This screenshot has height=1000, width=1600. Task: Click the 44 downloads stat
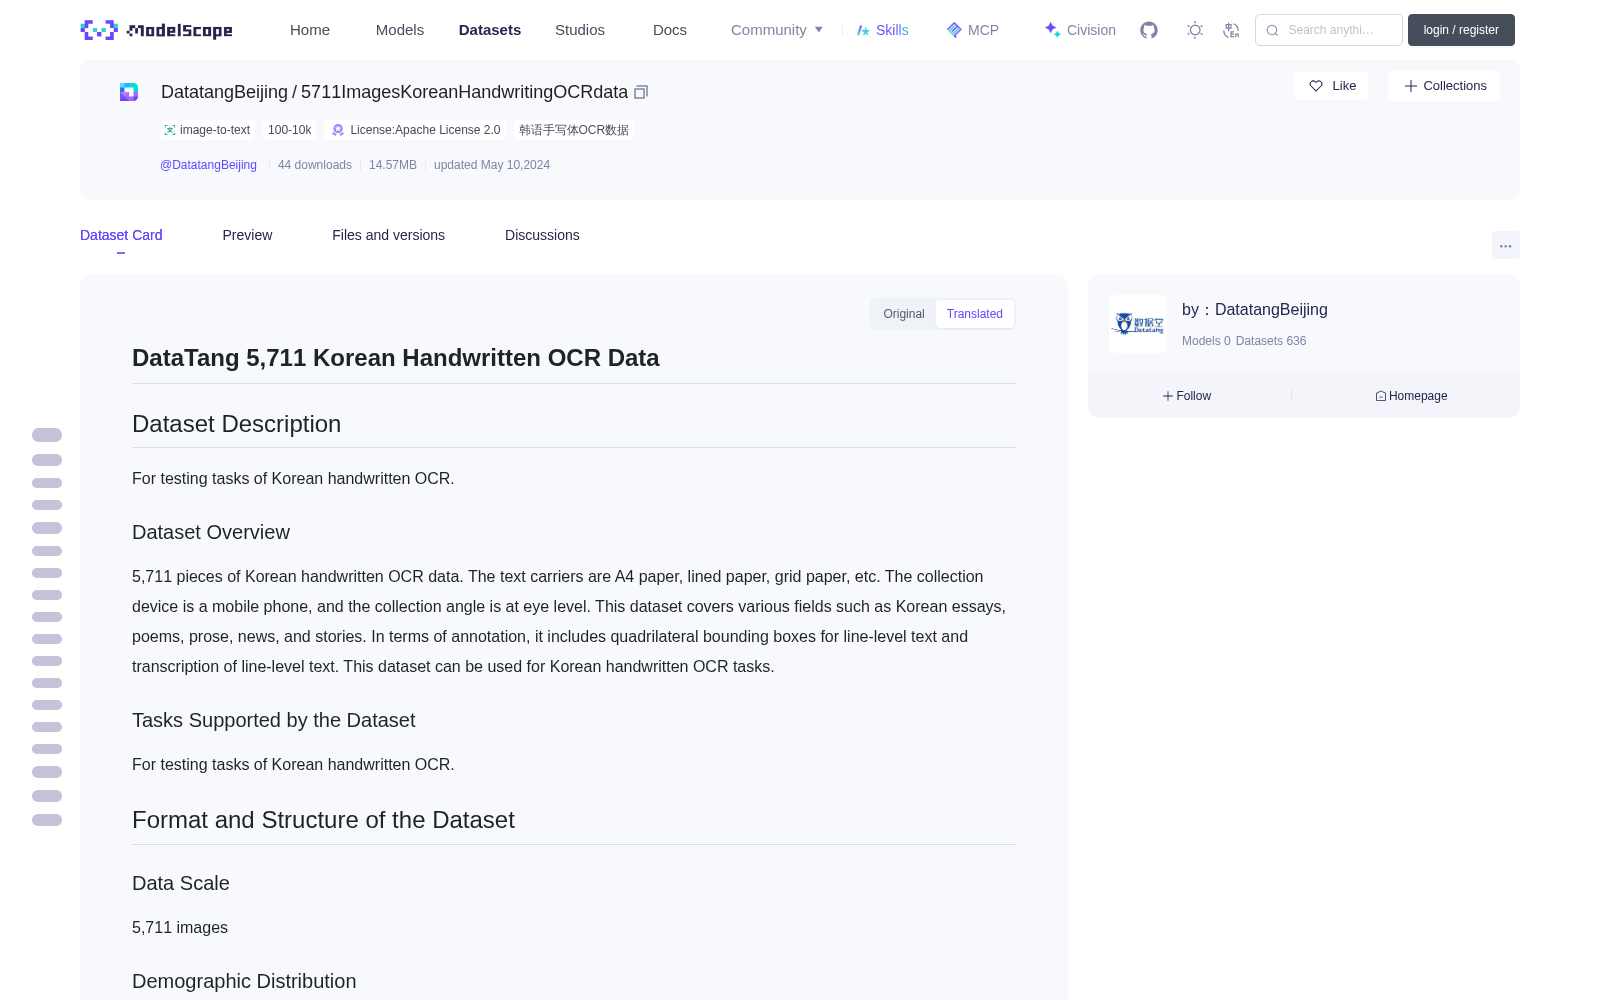coord(315,165)
